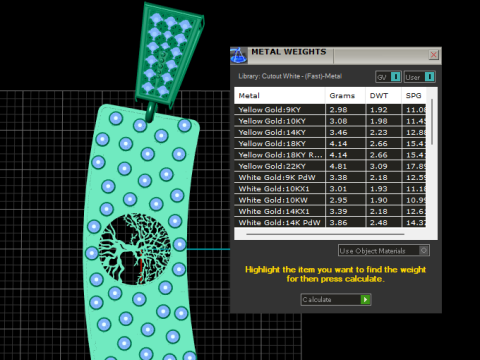Select the White Gold:14KX1 row

pos(330,211)
